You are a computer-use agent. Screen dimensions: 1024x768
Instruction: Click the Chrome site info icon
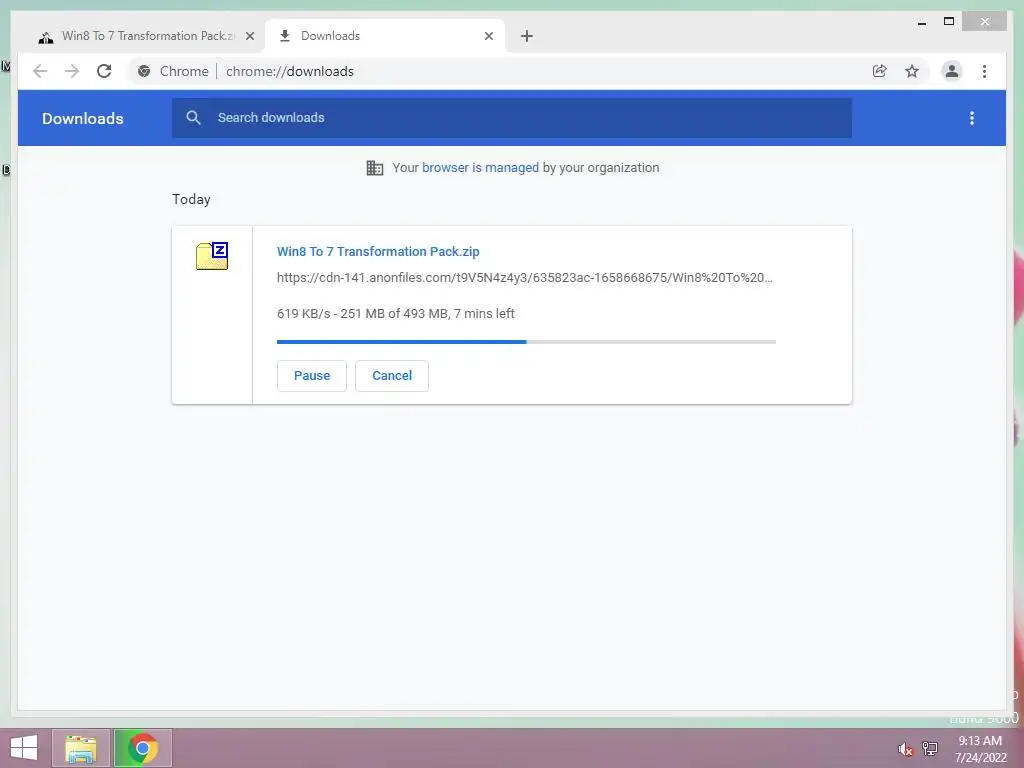pos(144,71)
